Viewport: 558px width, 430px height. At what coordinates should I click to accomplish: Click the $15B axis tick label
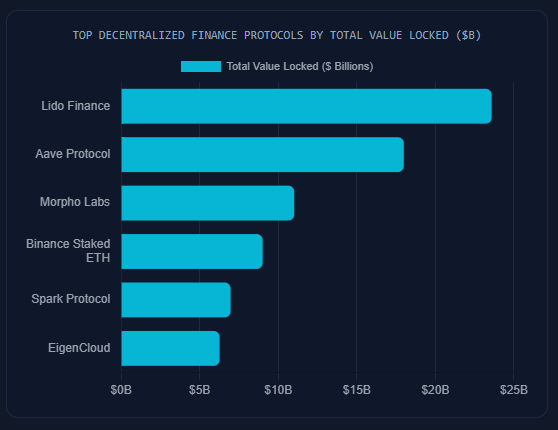(x=357, y=390)
